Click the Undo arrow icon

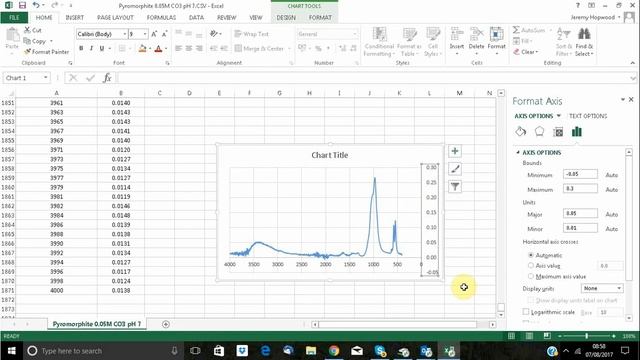[x=36, y=5]
